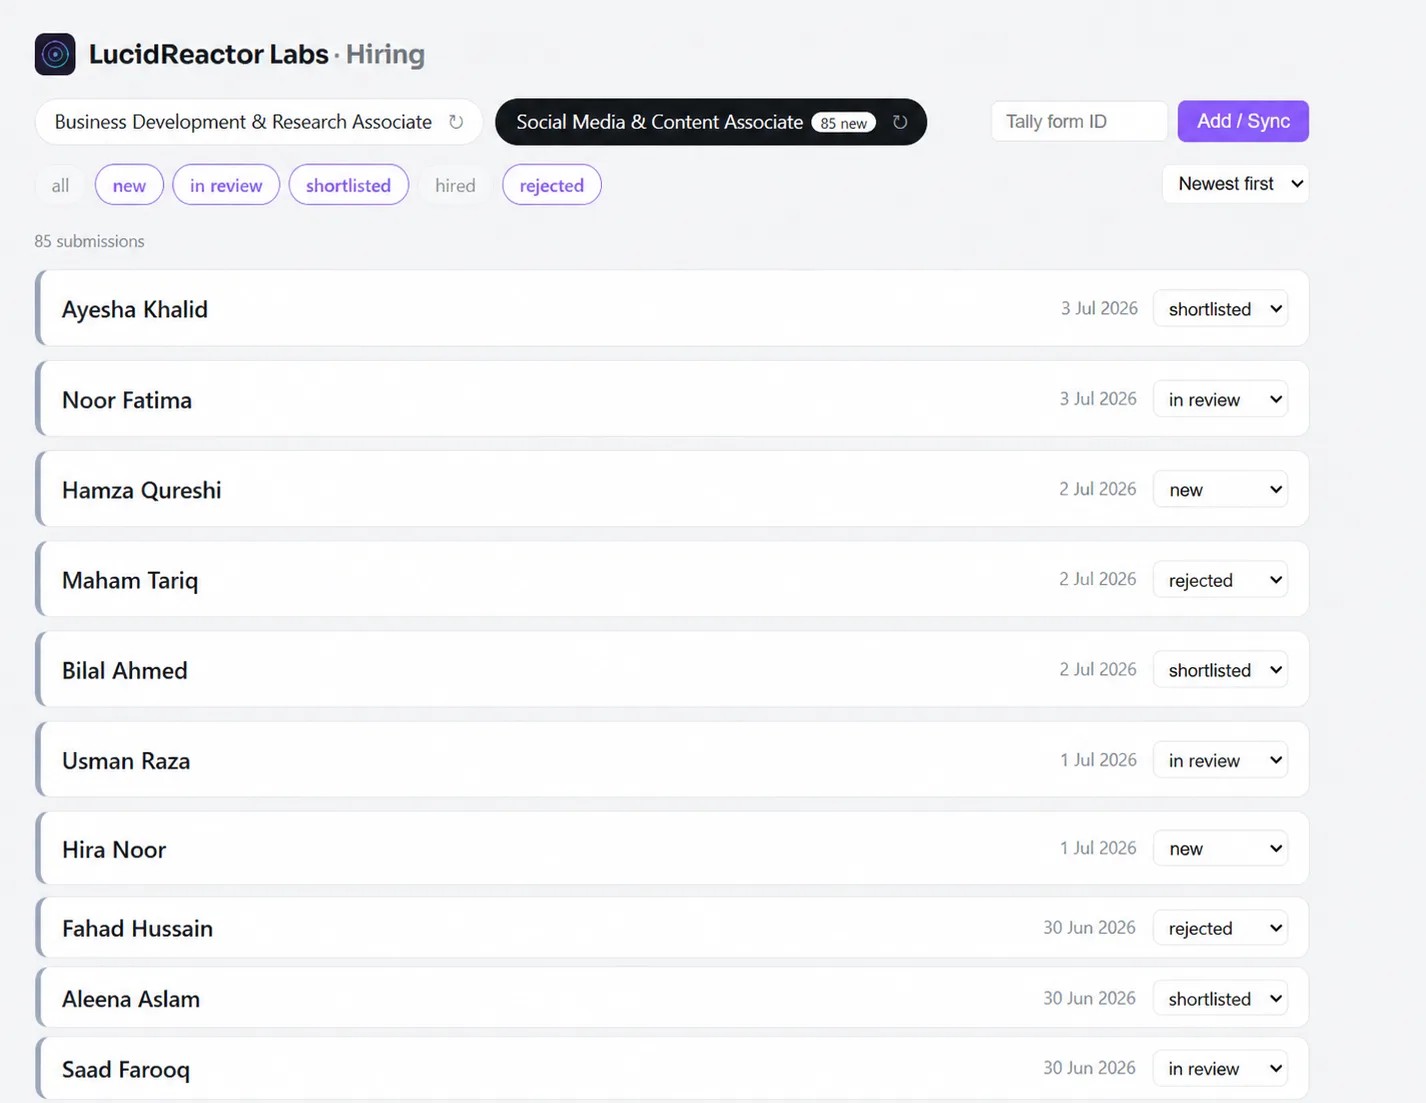Focus the Tally form ID input field
This screenshot has height=1103, width=1426.
[x=1079, y=121]
